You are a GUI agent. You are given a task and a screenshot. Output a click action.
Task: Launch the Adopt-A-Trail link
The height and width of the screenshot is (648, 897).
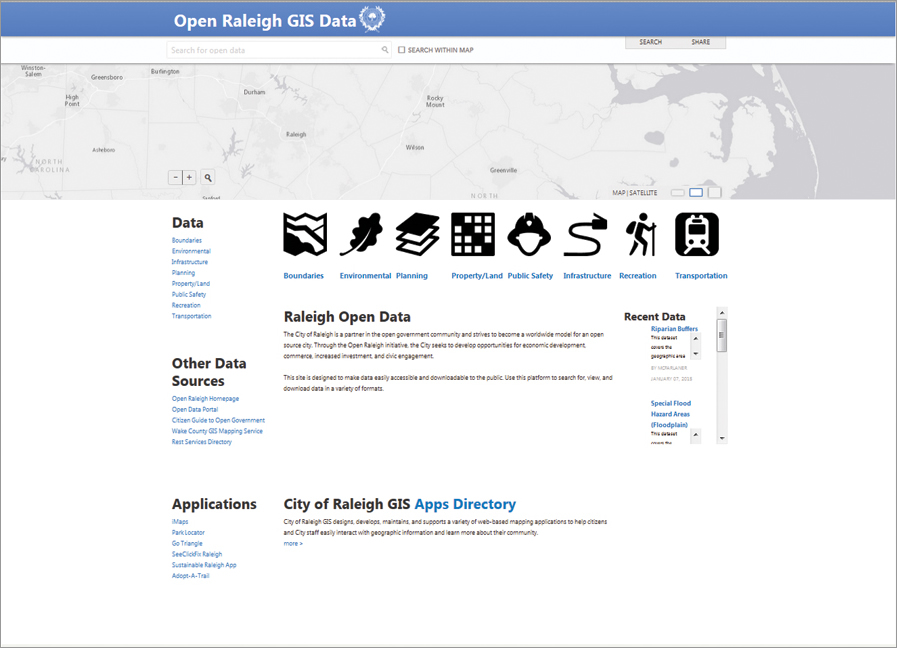(190, 576)
